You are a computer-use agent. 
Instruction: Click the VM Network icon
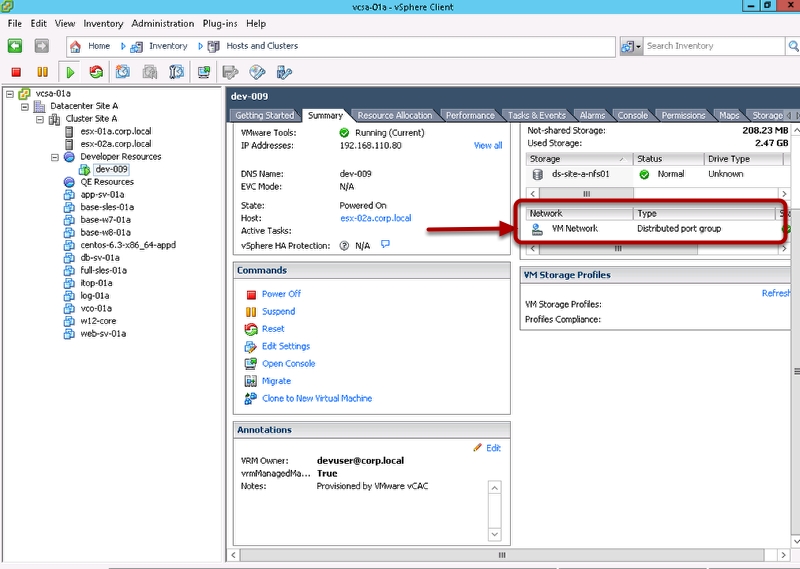(537, 229)
